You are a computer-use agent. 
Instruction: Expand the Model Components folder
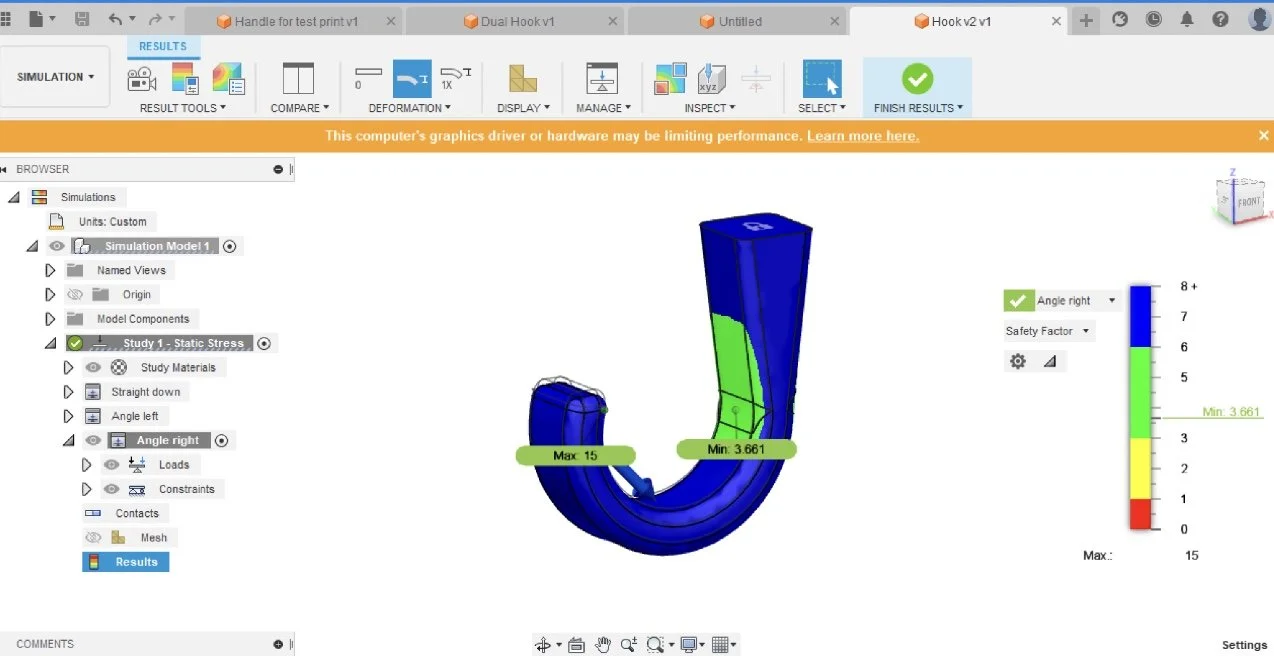[x=50, y=319]
